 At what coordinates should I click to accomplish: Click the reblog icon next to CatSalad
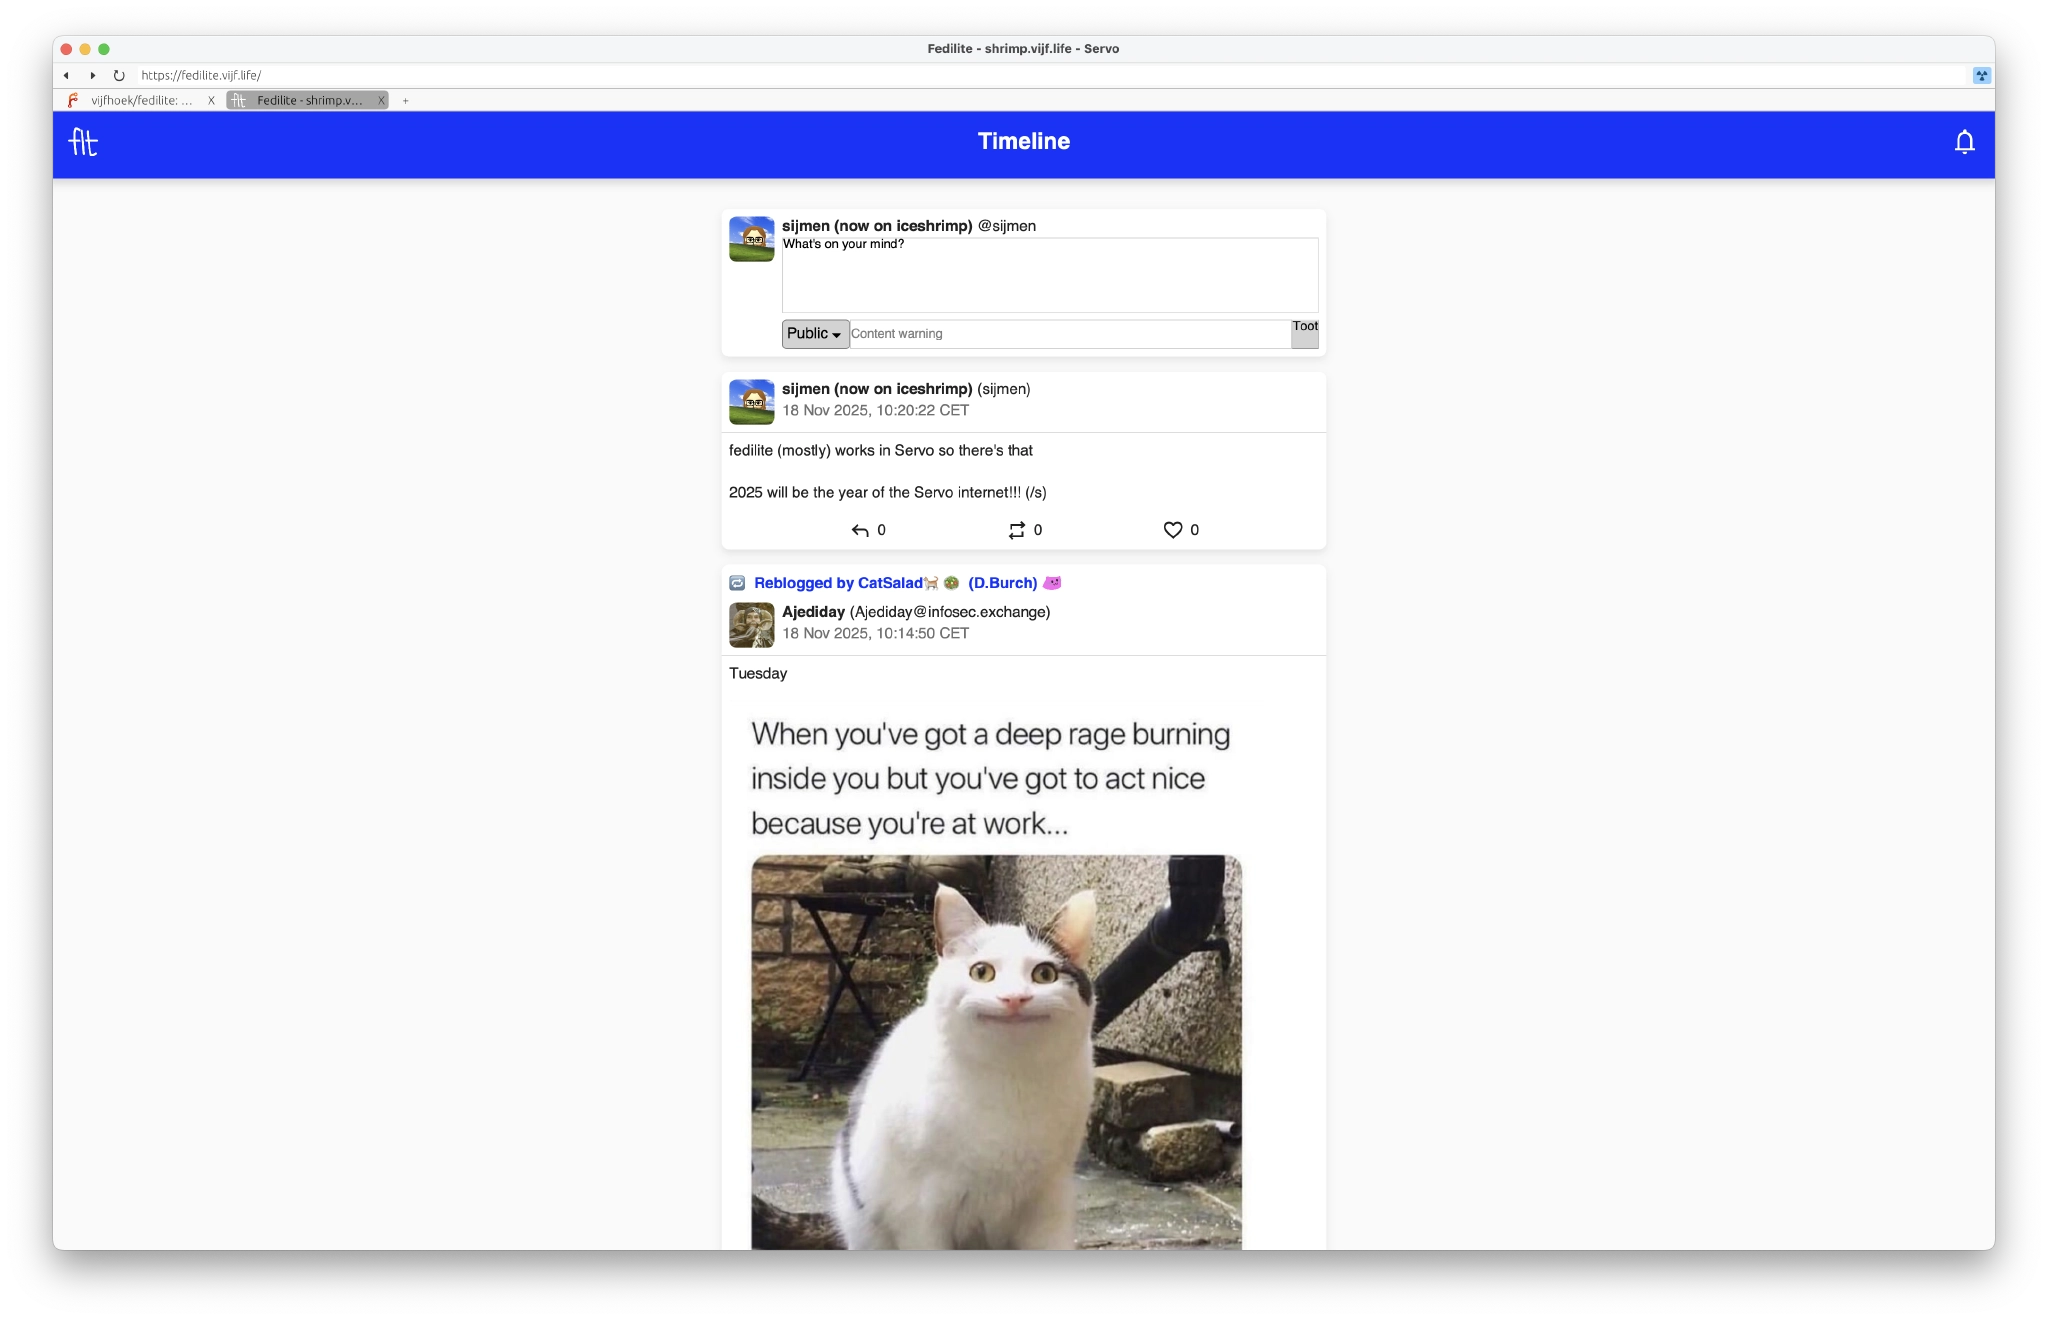[x=737, y=582]
